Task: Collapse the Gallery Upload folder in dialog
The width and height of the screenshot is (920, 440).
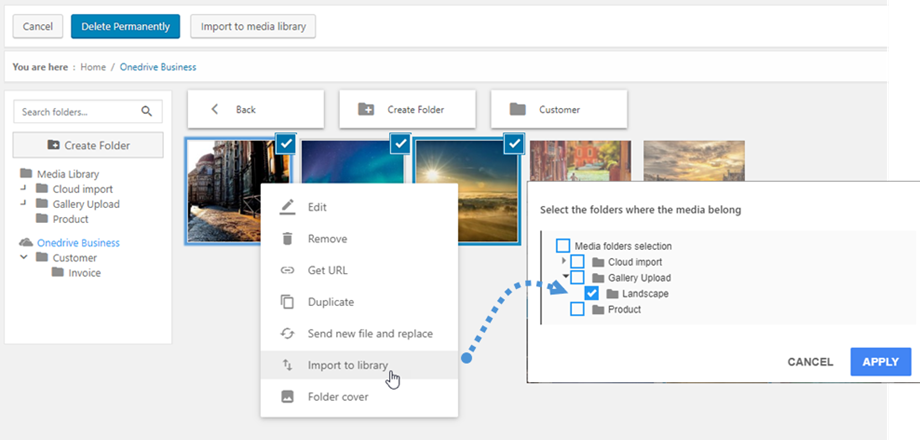Action: 563,278
